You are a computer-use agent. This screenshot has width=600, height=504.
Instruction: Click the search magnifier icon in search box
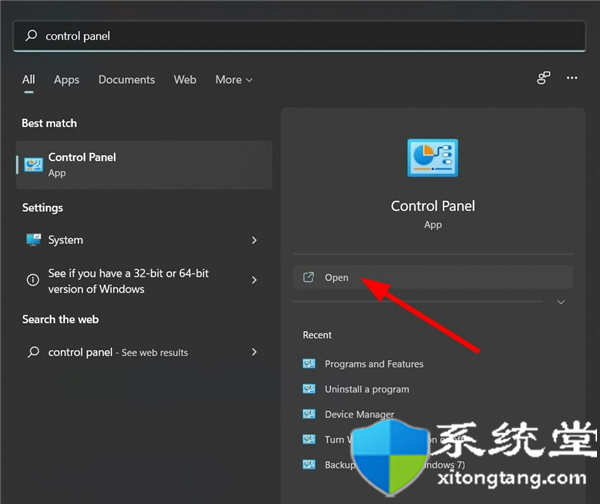click(x=31, y=36)
